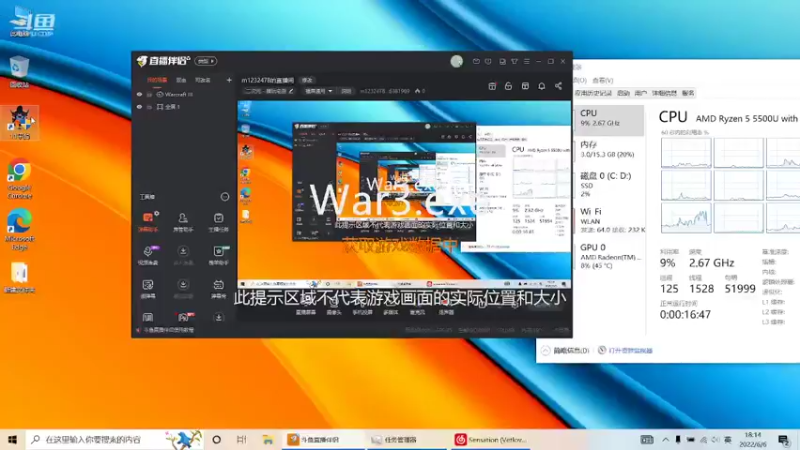This screenshot has height=450, width=800.
Task: Select 磁盘 0 (C: D:) in sidebar
Action: (x=609, y=184)
